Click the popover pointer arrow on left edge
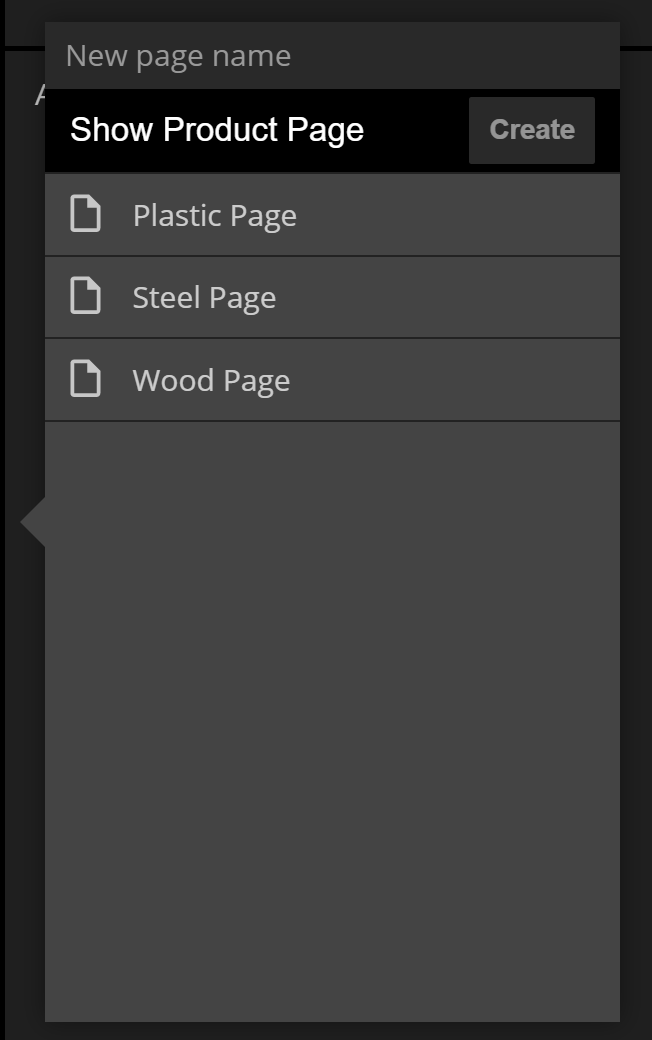The height and width of the screenshot is (1040, 652). click(33, 521)
